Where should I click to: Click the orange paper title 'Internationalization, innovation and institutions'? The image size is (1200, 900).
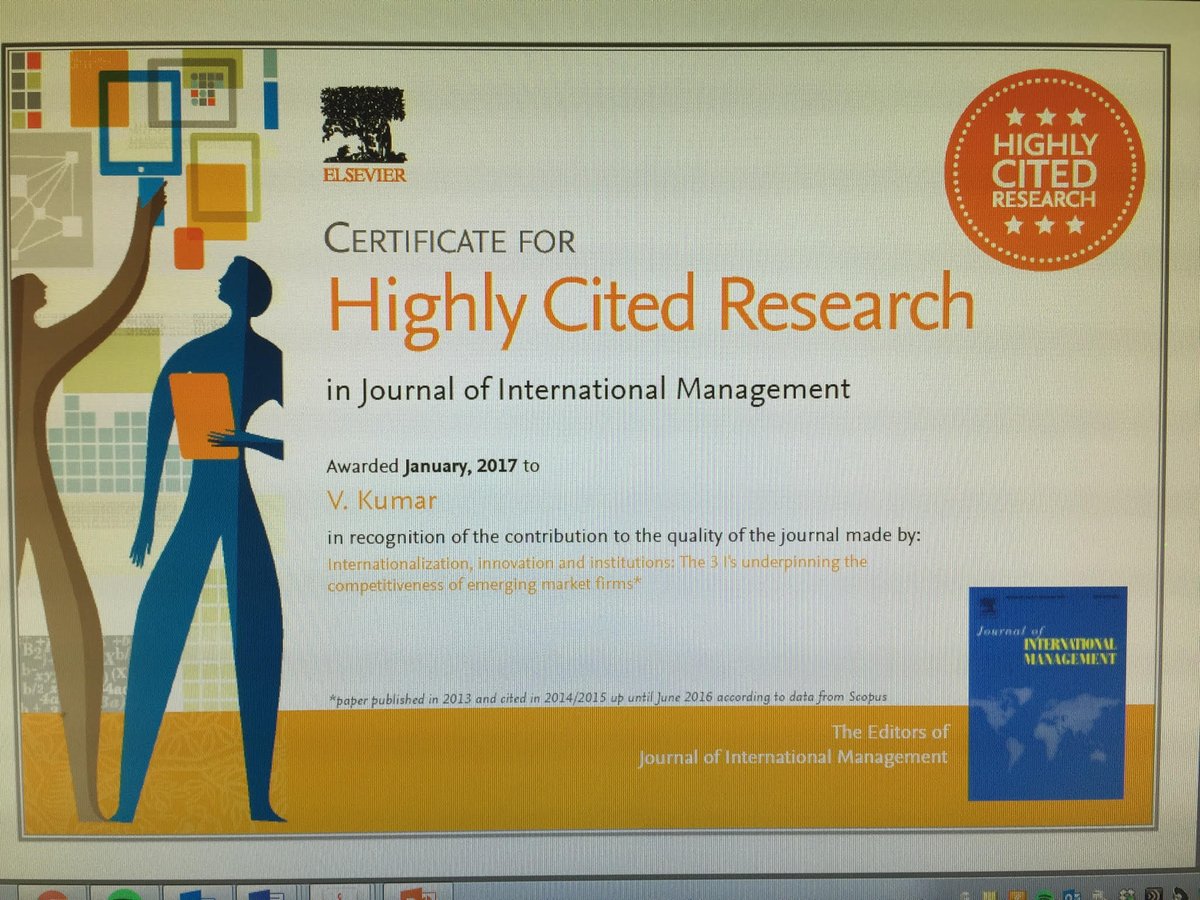pyautogui.click(x=597, y=574)
